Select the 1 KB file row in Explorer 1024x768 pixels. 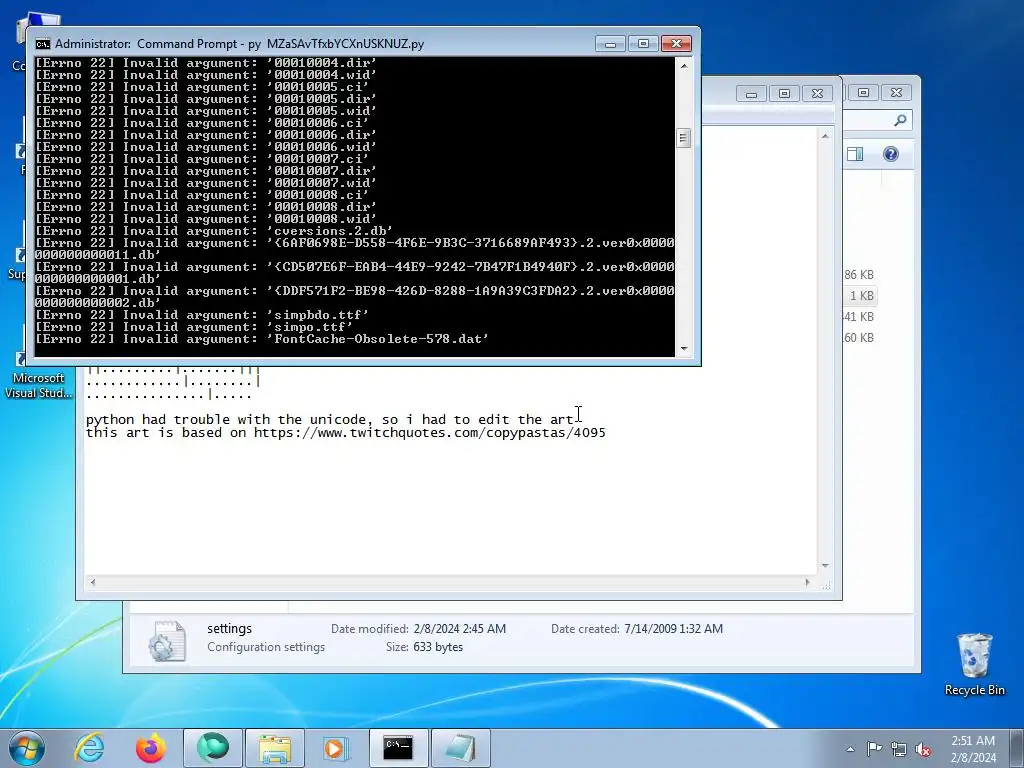(861, 296)
